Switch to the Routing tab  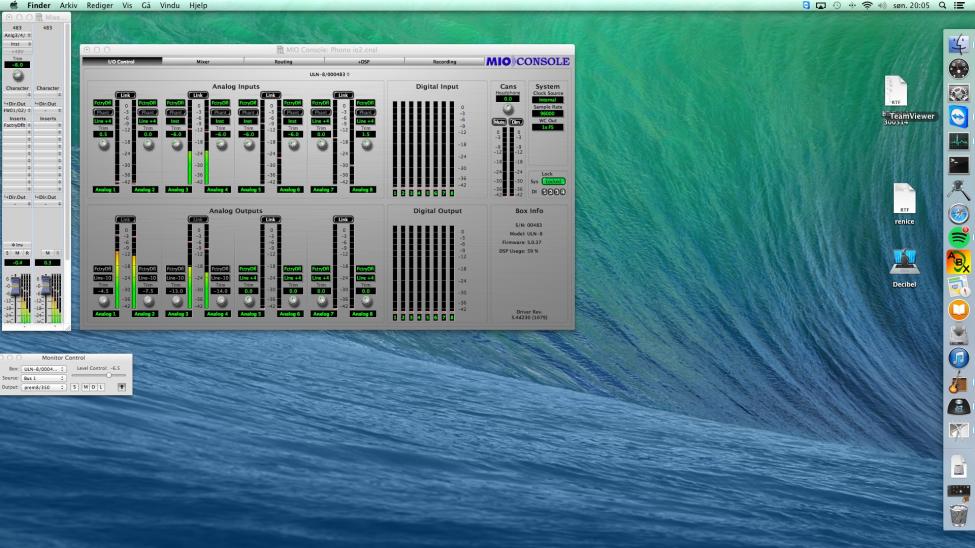(x=284, y=62)
